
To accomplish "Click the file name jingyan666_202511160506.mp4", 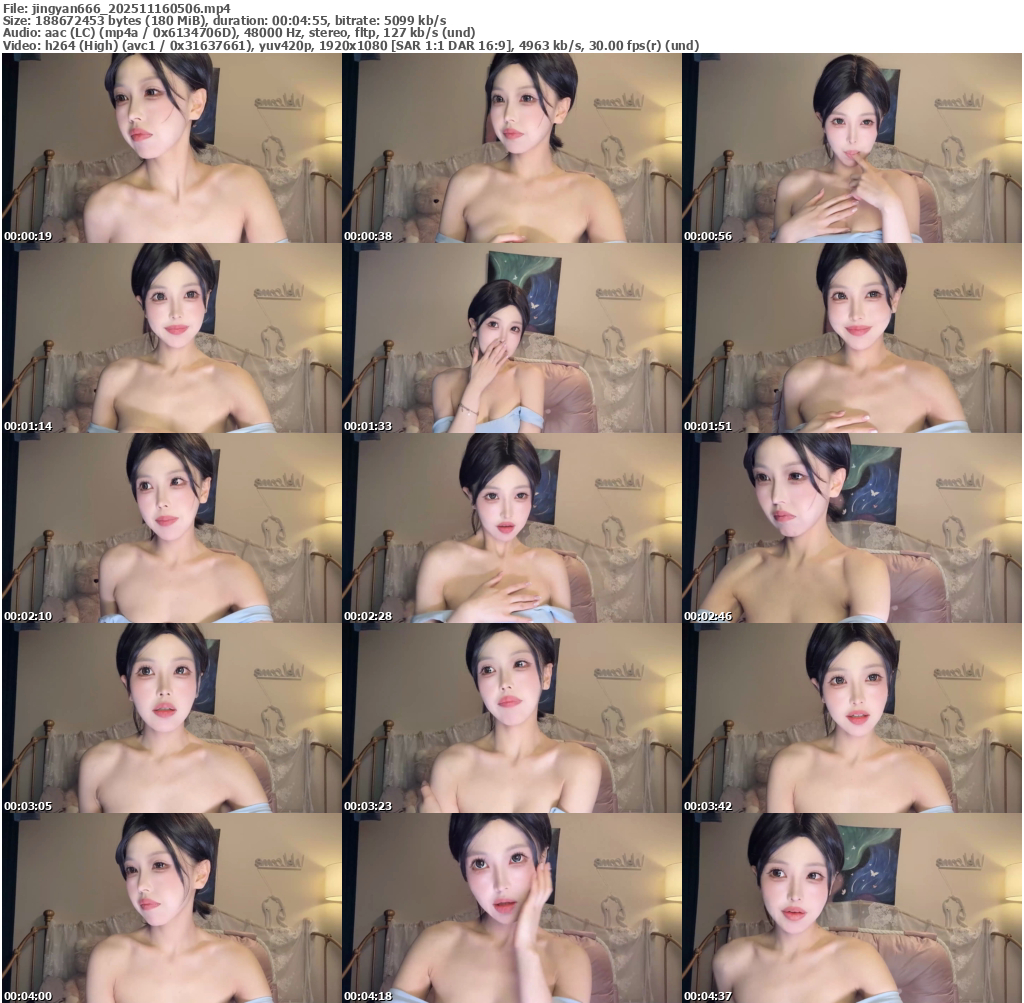I will (131, 8).
